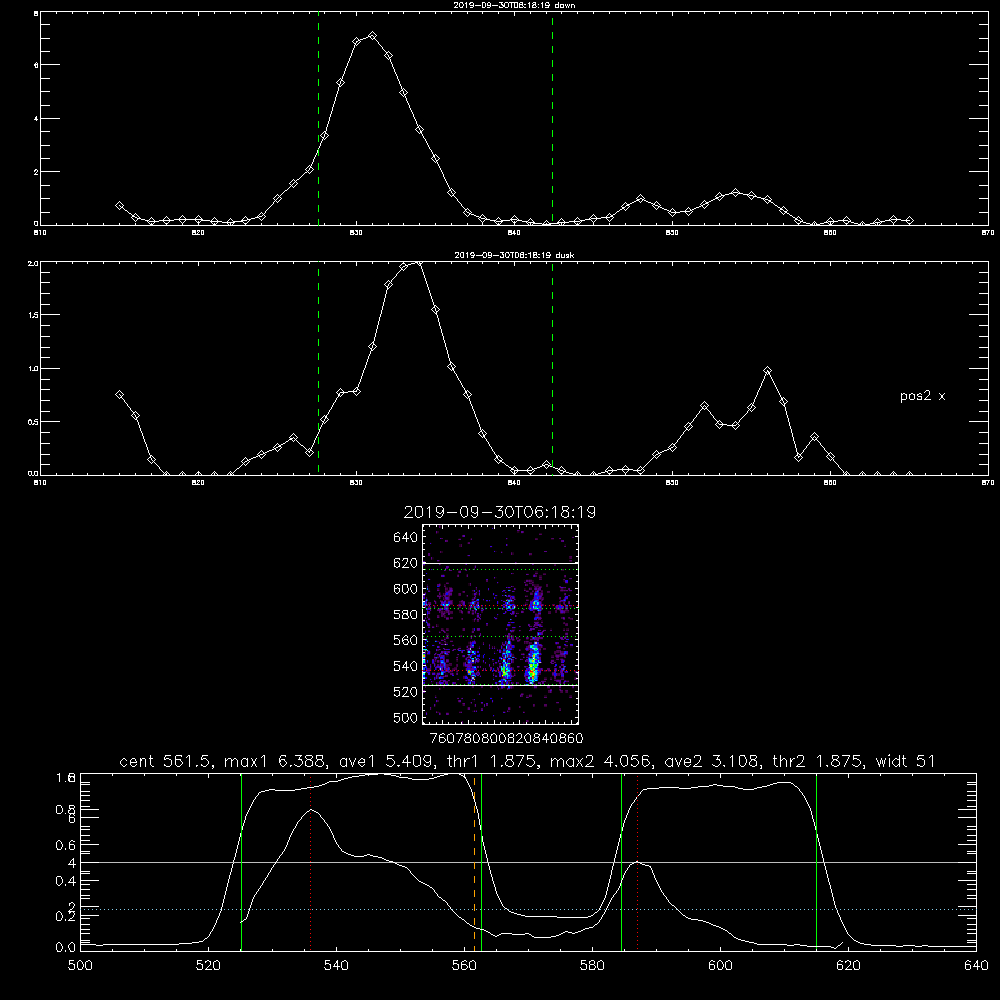
Task: Click the first red dotted peak line near 536
Action: click(311, 861)
